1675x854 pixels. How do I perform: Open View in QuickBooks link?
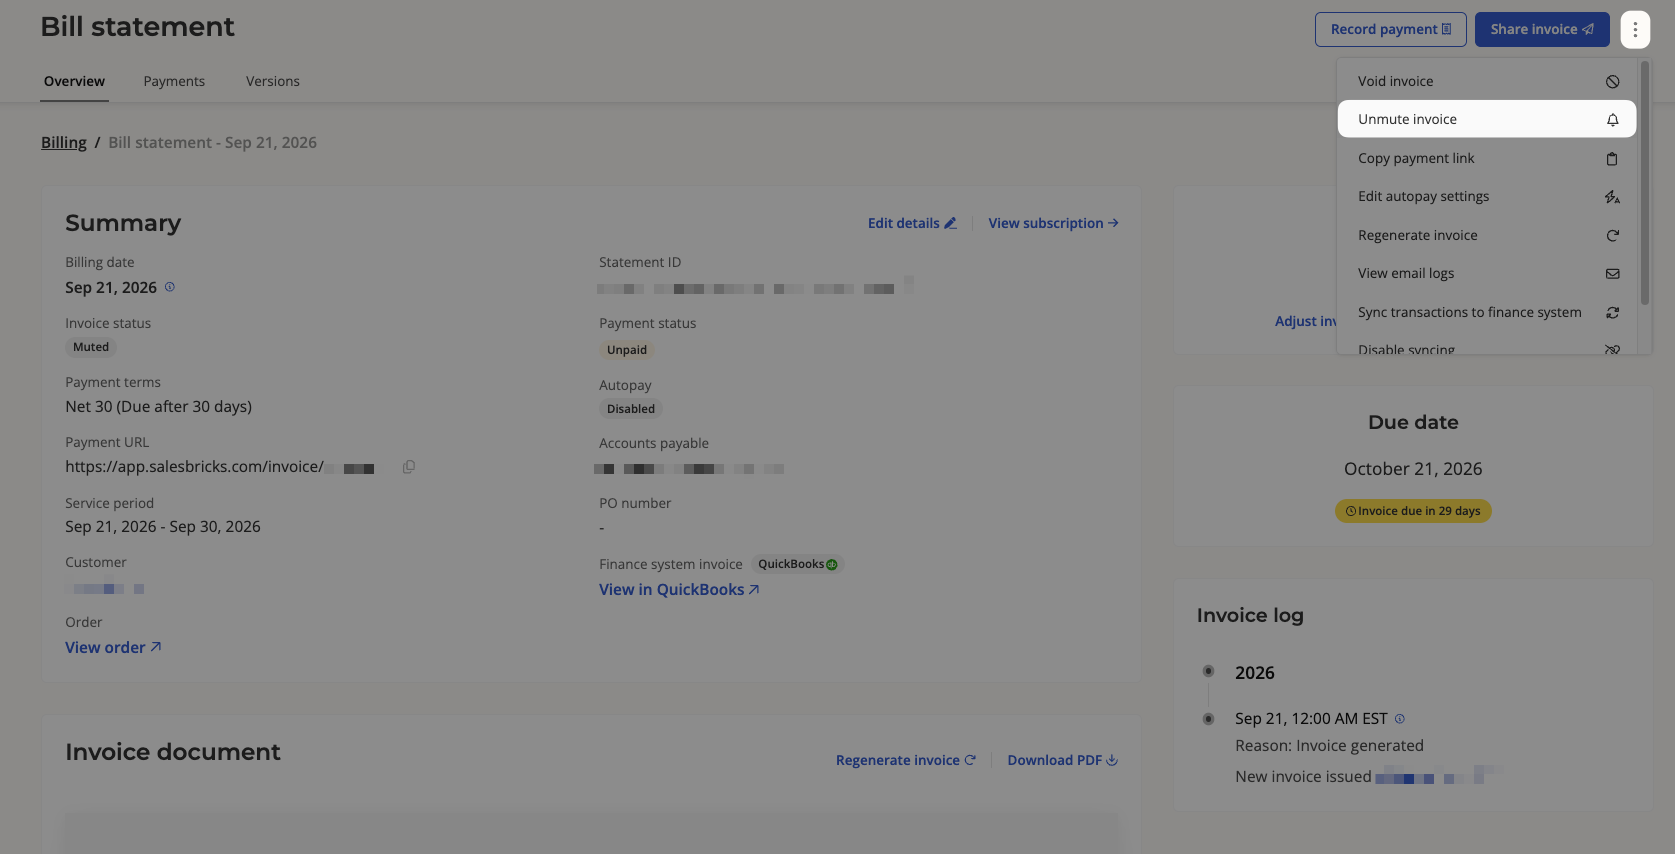point(679,590)
